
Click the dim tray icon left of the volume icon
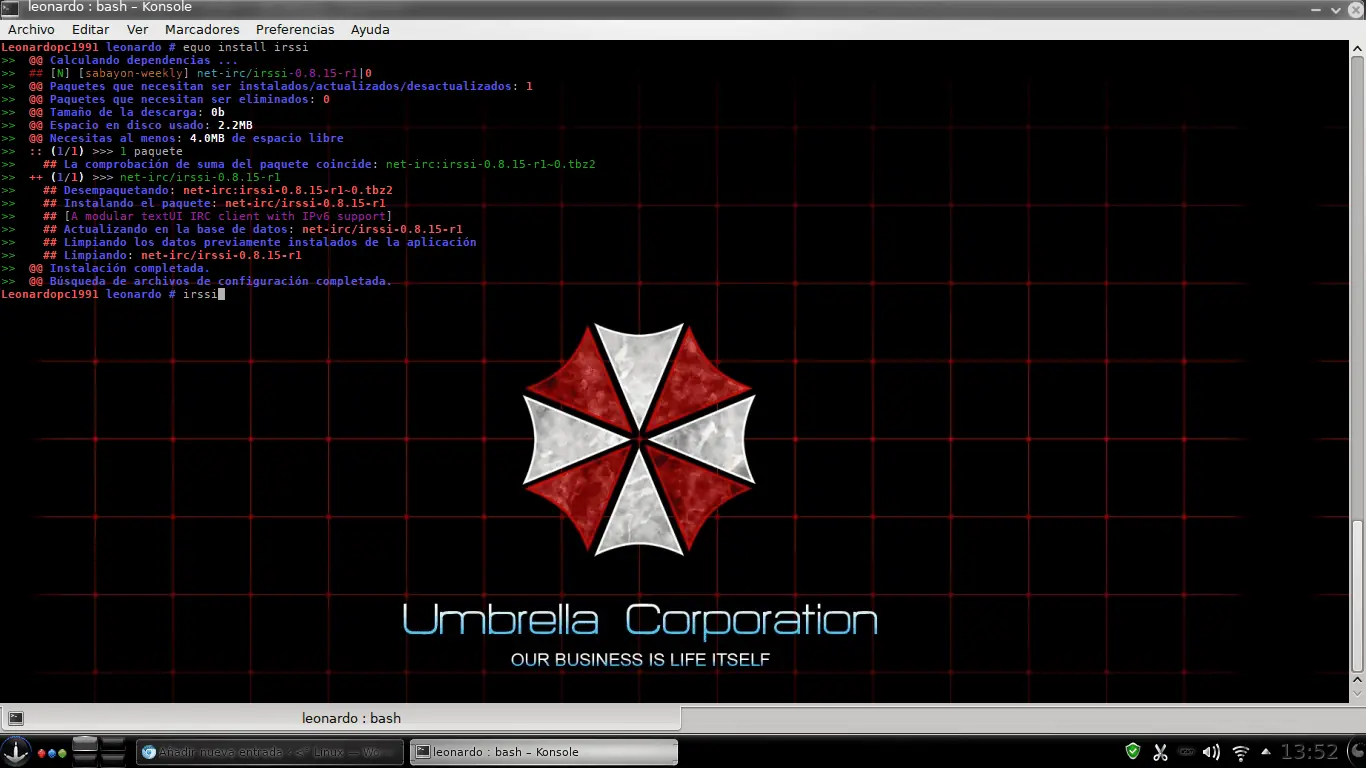point(1186,752)
